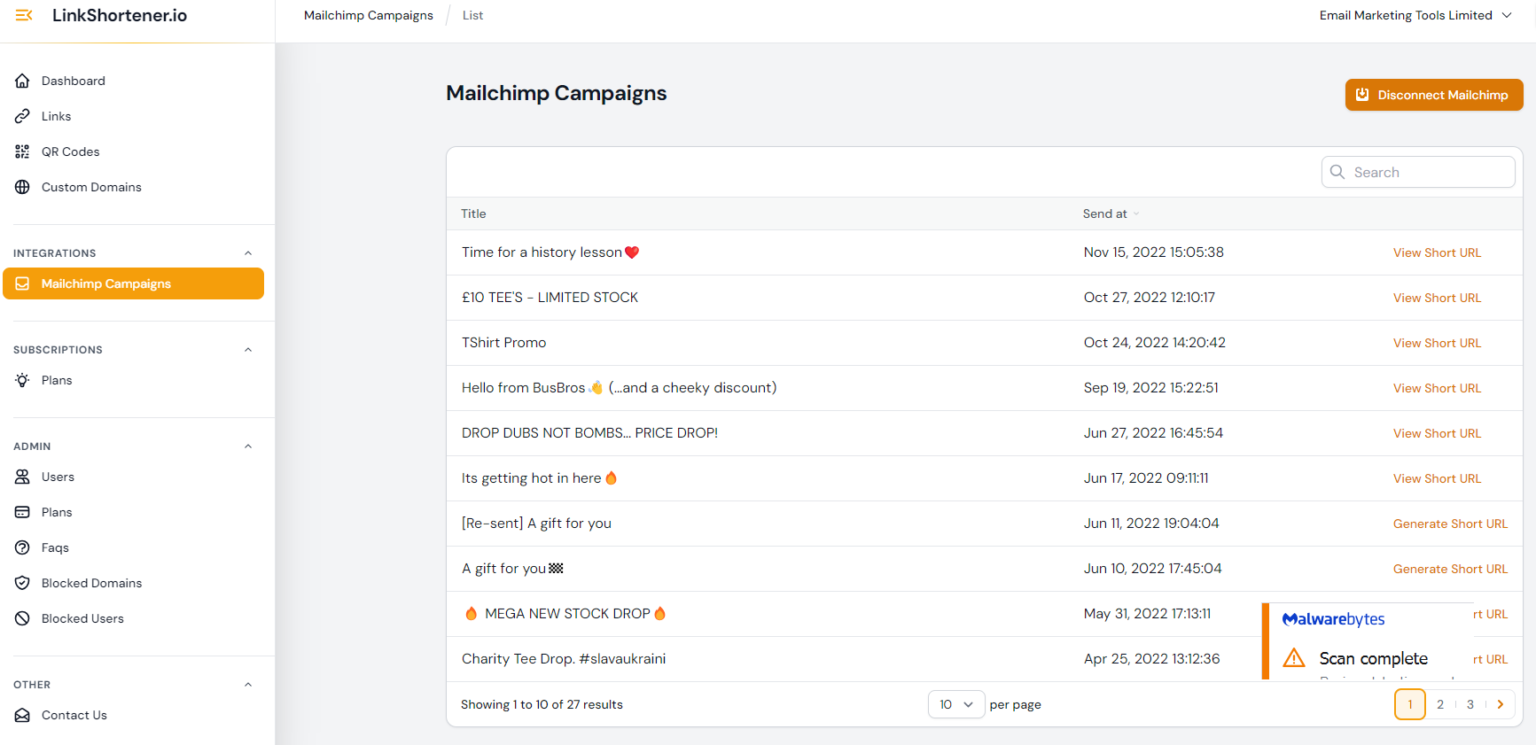
Task: Click the Faqs question mark icon
Action: coord(22,548)
